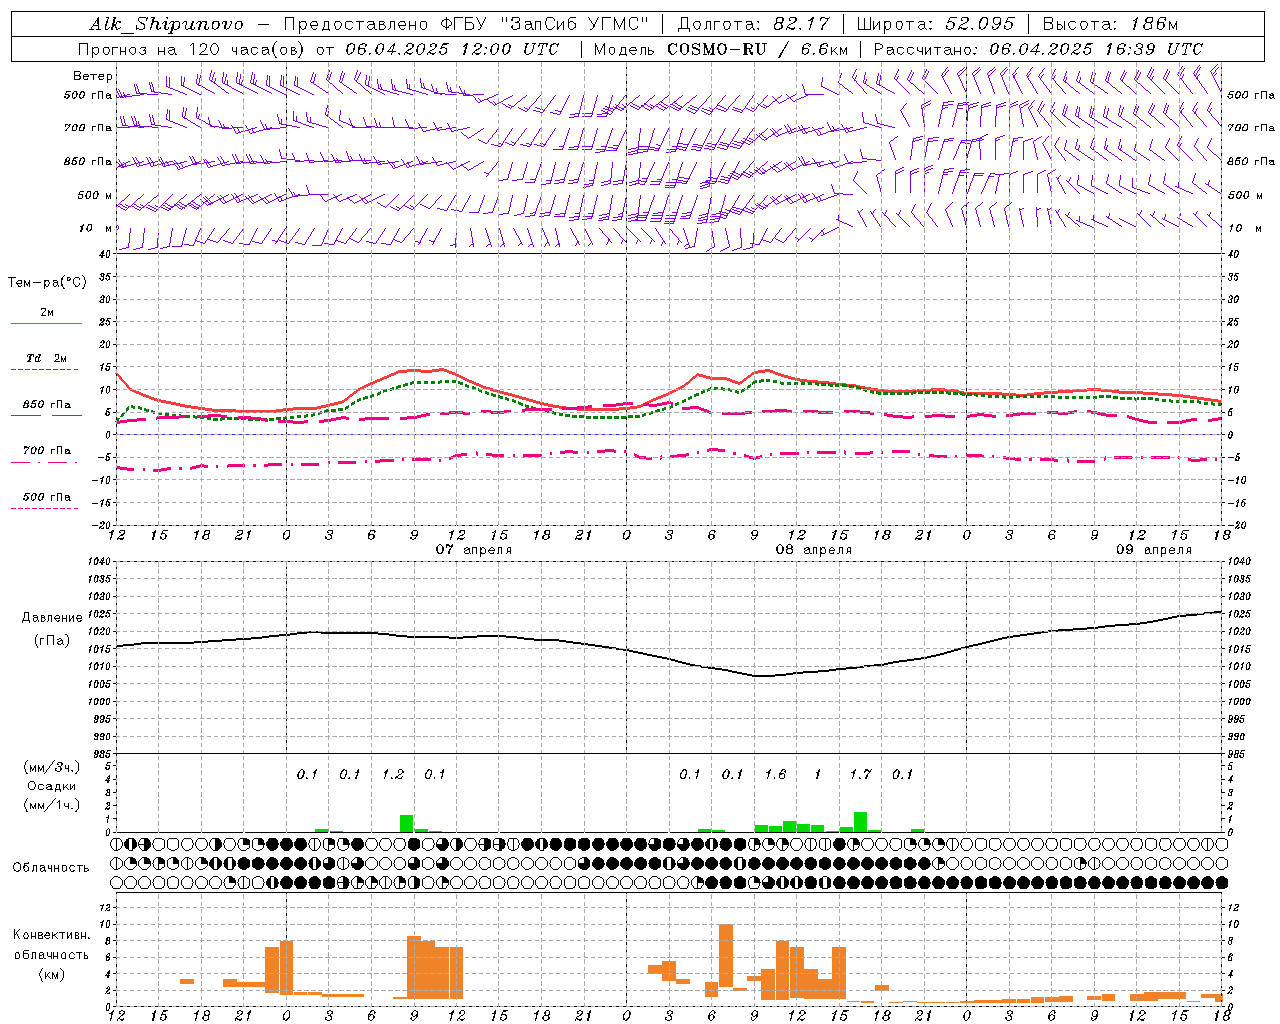Click the (мм/3ч.) precipitation unit label
1280x1024 pixels.
pyautogui.click(x=52, y=767)
